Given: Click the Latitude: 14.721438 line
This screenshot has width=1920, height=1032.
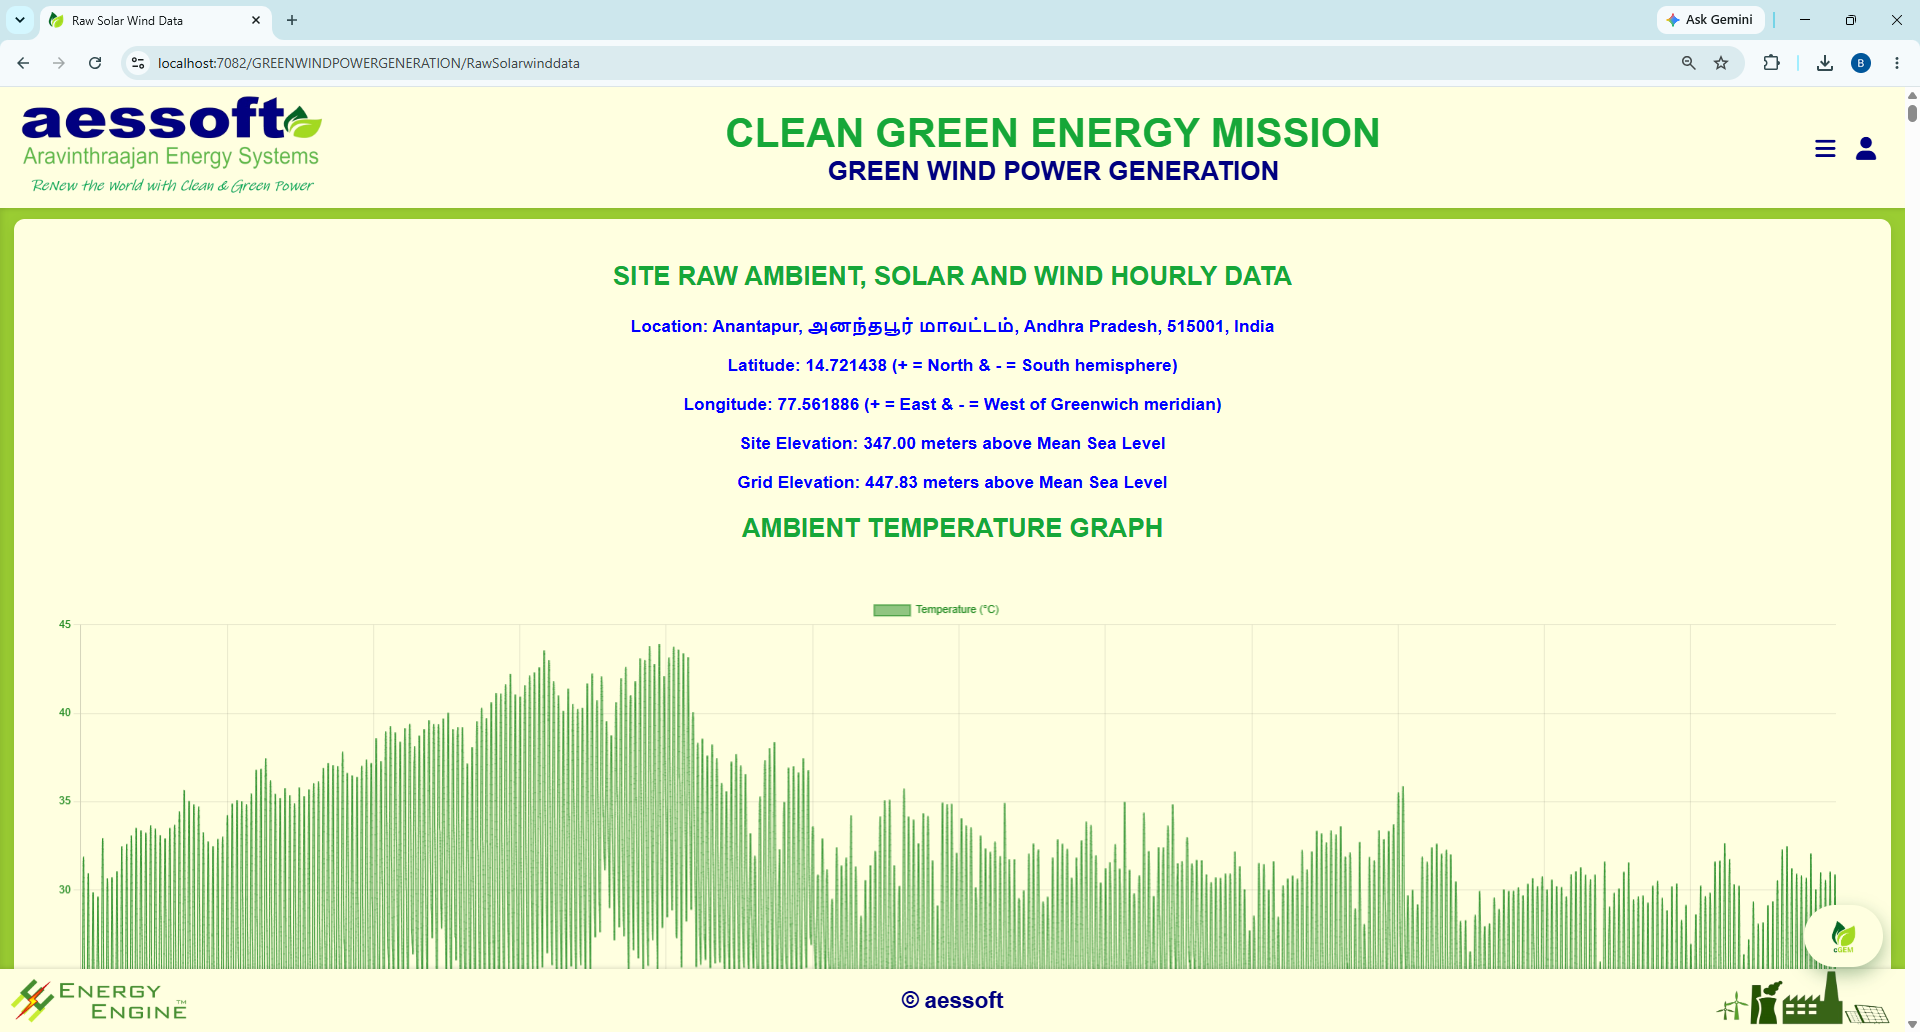Looking at the screenshot, I should pyautogui.click(x=952, y=365).
